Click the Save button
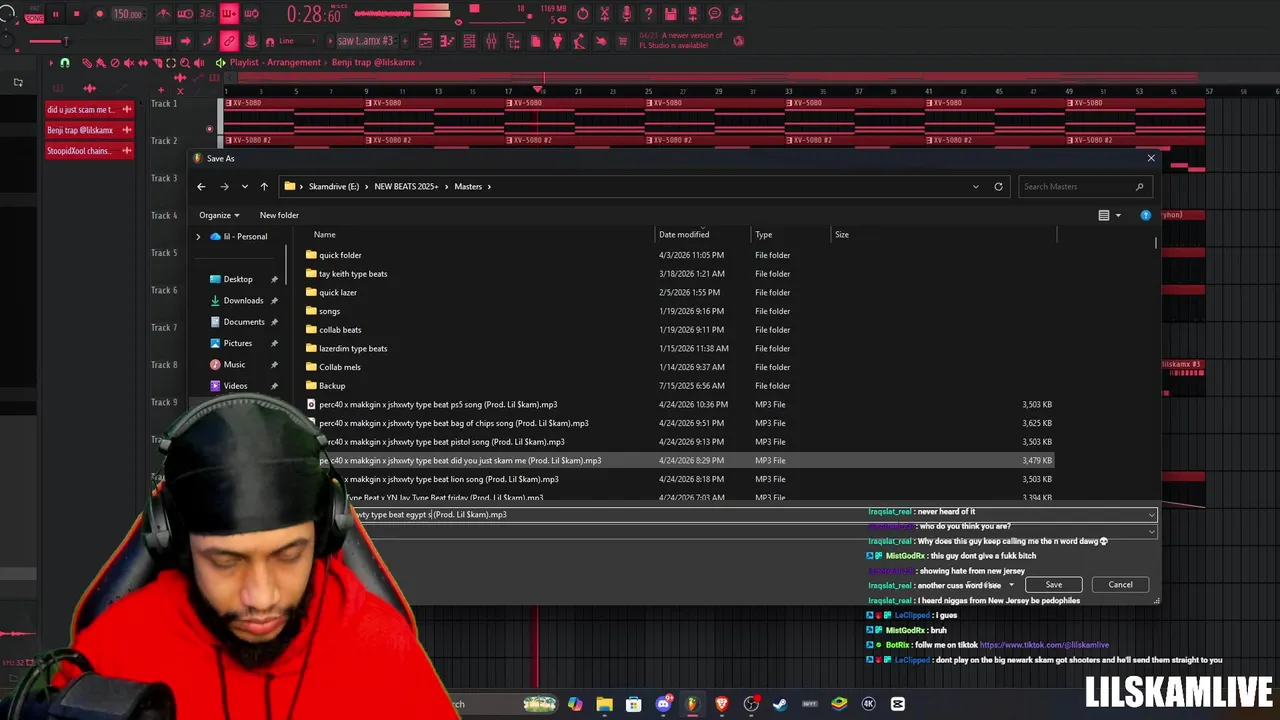 pyautogui.click(x=1054, y=585)
